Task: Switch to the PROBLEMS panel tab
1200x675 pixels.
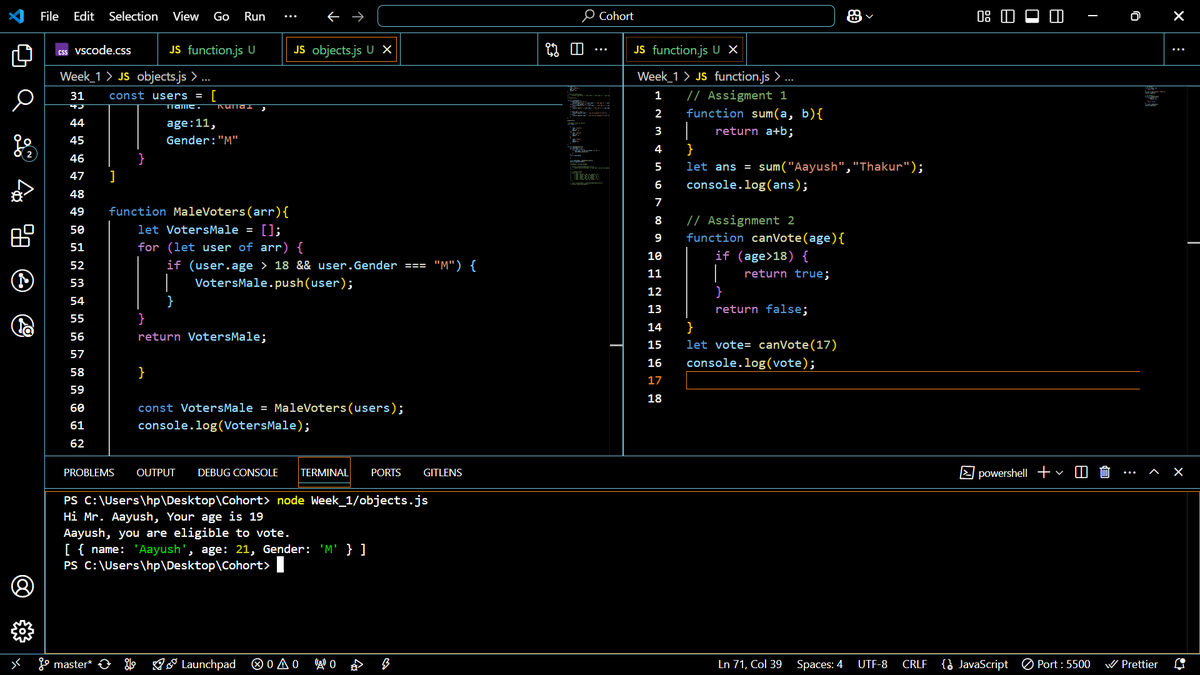Action: tap(89, 472)
